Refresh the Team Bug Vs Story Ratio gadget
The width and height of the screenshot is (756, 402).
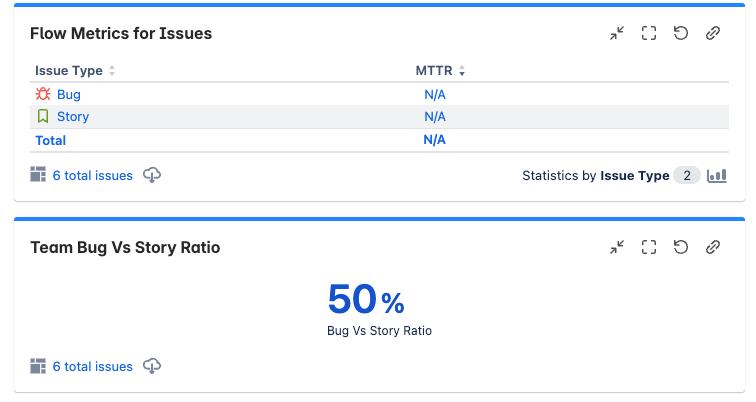point(681,247)
